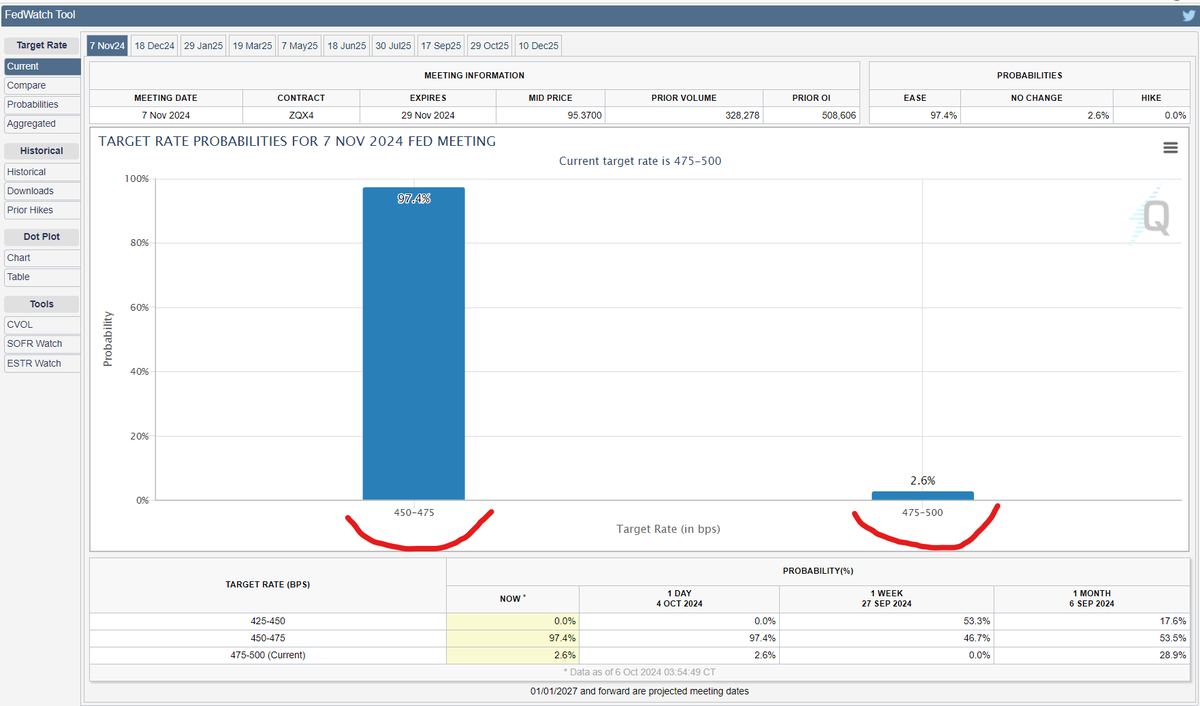Click the short 475-500 probability bar

[x=923, y=495]
